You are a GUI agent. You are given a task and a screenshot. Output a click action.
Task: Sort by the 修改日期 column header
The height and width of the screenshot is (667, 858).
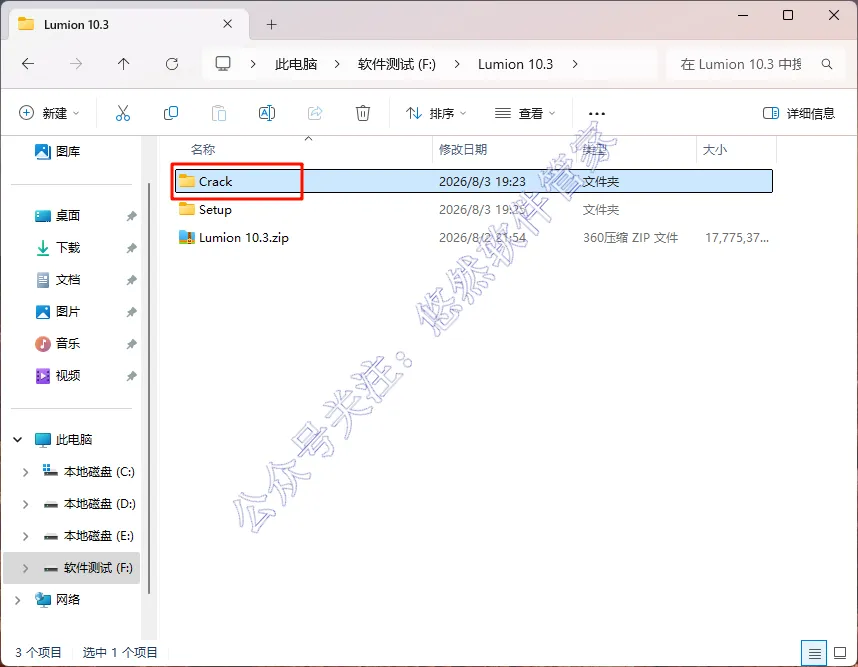(x=463, y=149)
